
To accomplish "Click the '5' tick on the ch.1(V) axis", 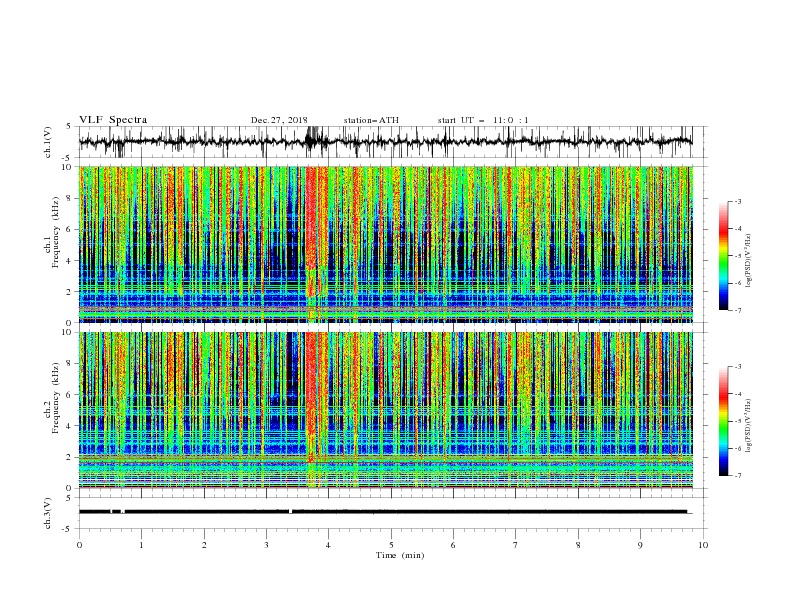I will click(69, 127).
